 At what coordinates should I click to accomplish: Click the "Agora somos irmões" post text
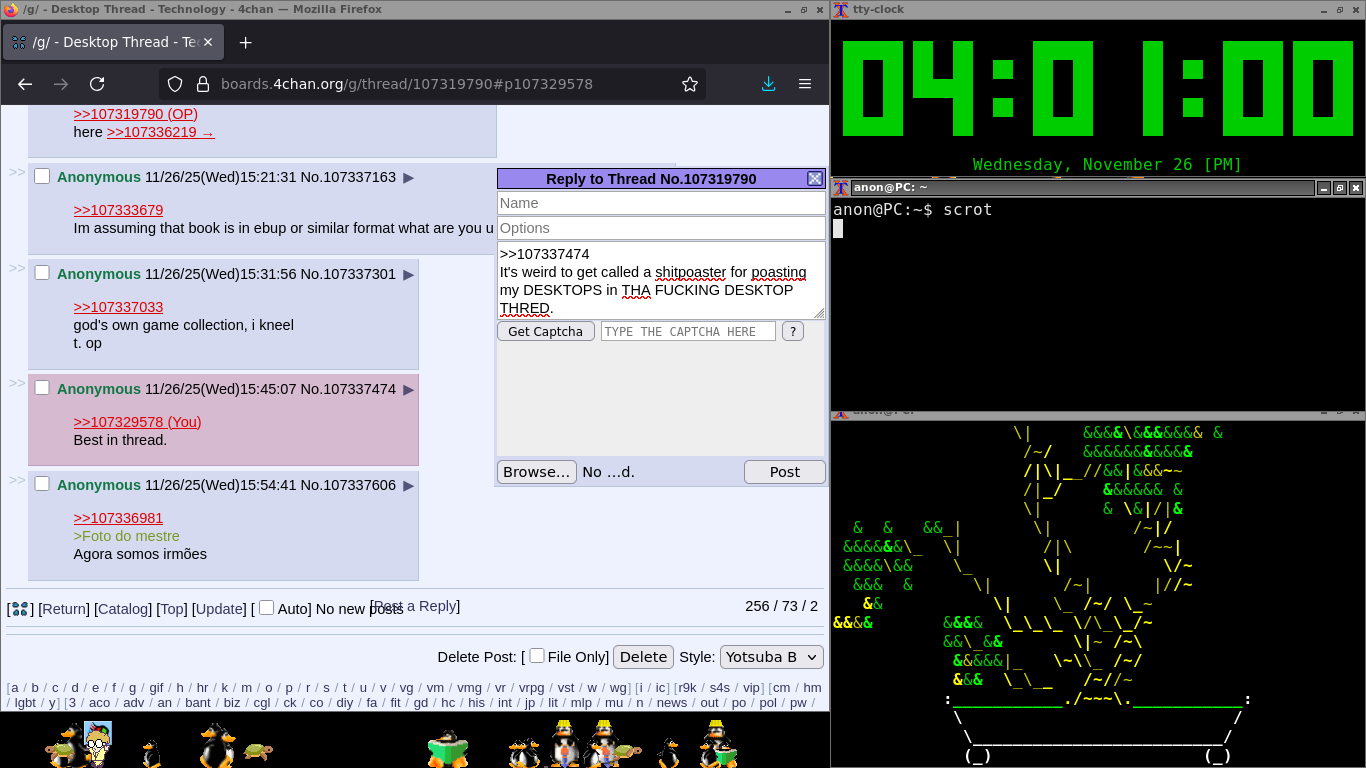click(x=140, y=554)
